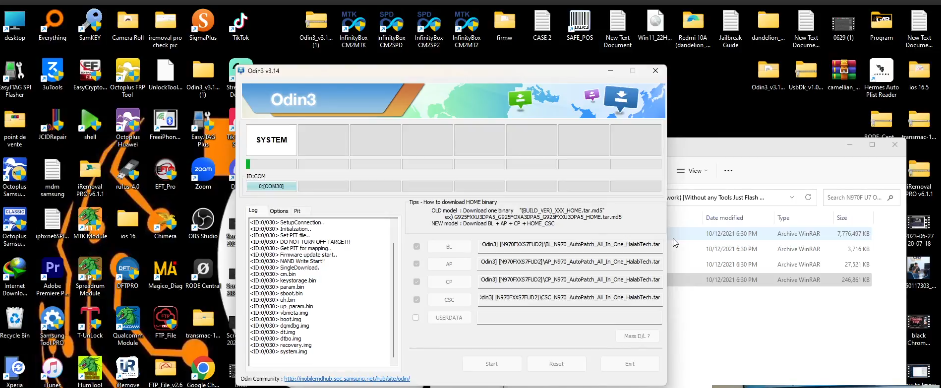Open the Qualcomm Module icon
The image size is (941, 388).
(127, 327)
